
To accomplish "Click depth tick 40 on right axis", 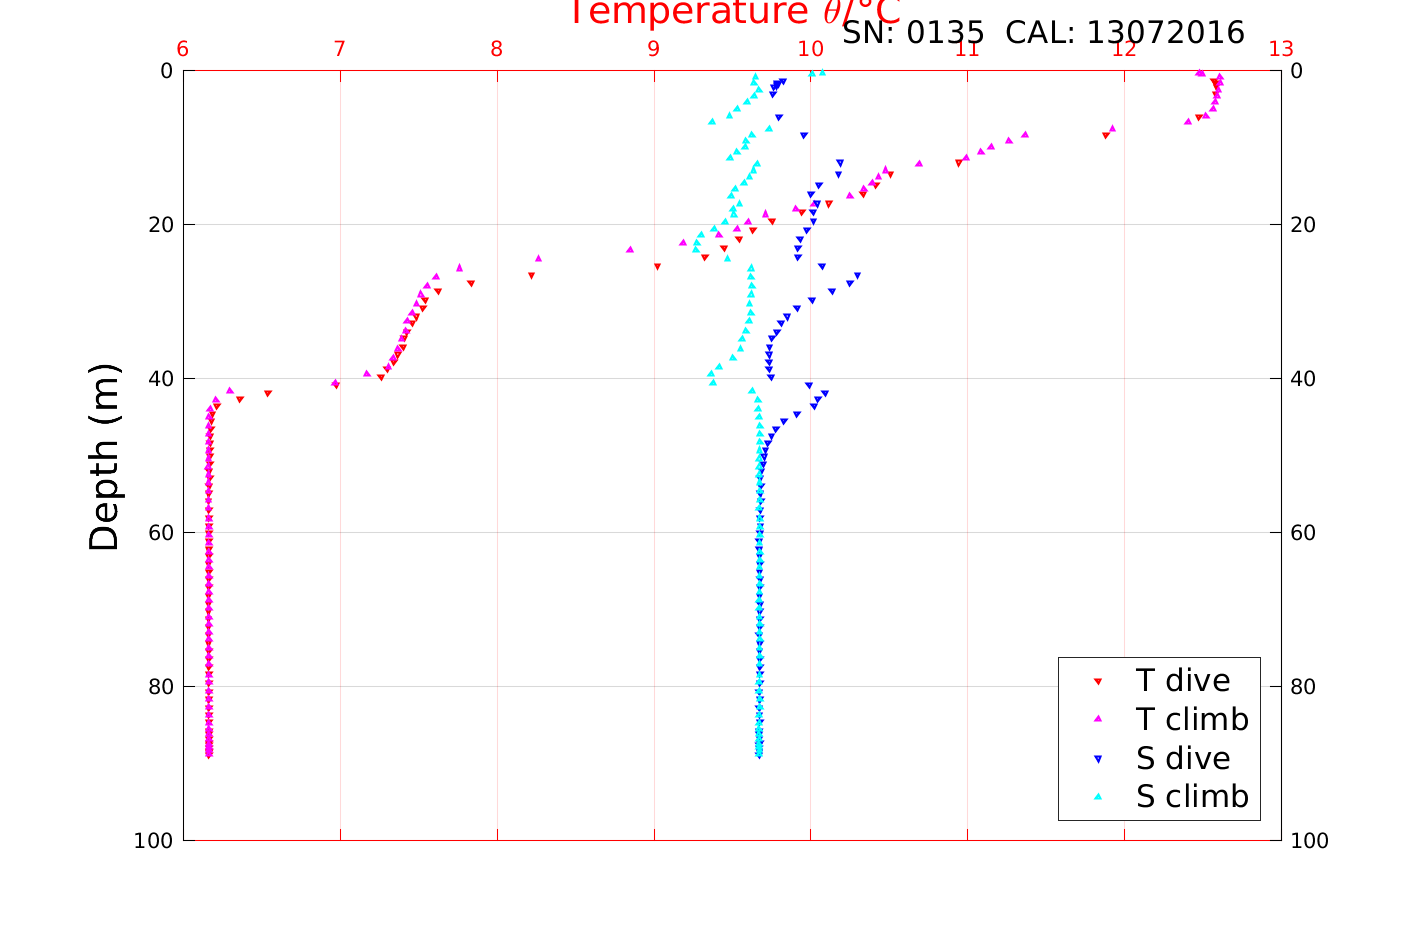I will click(1303, 379).
